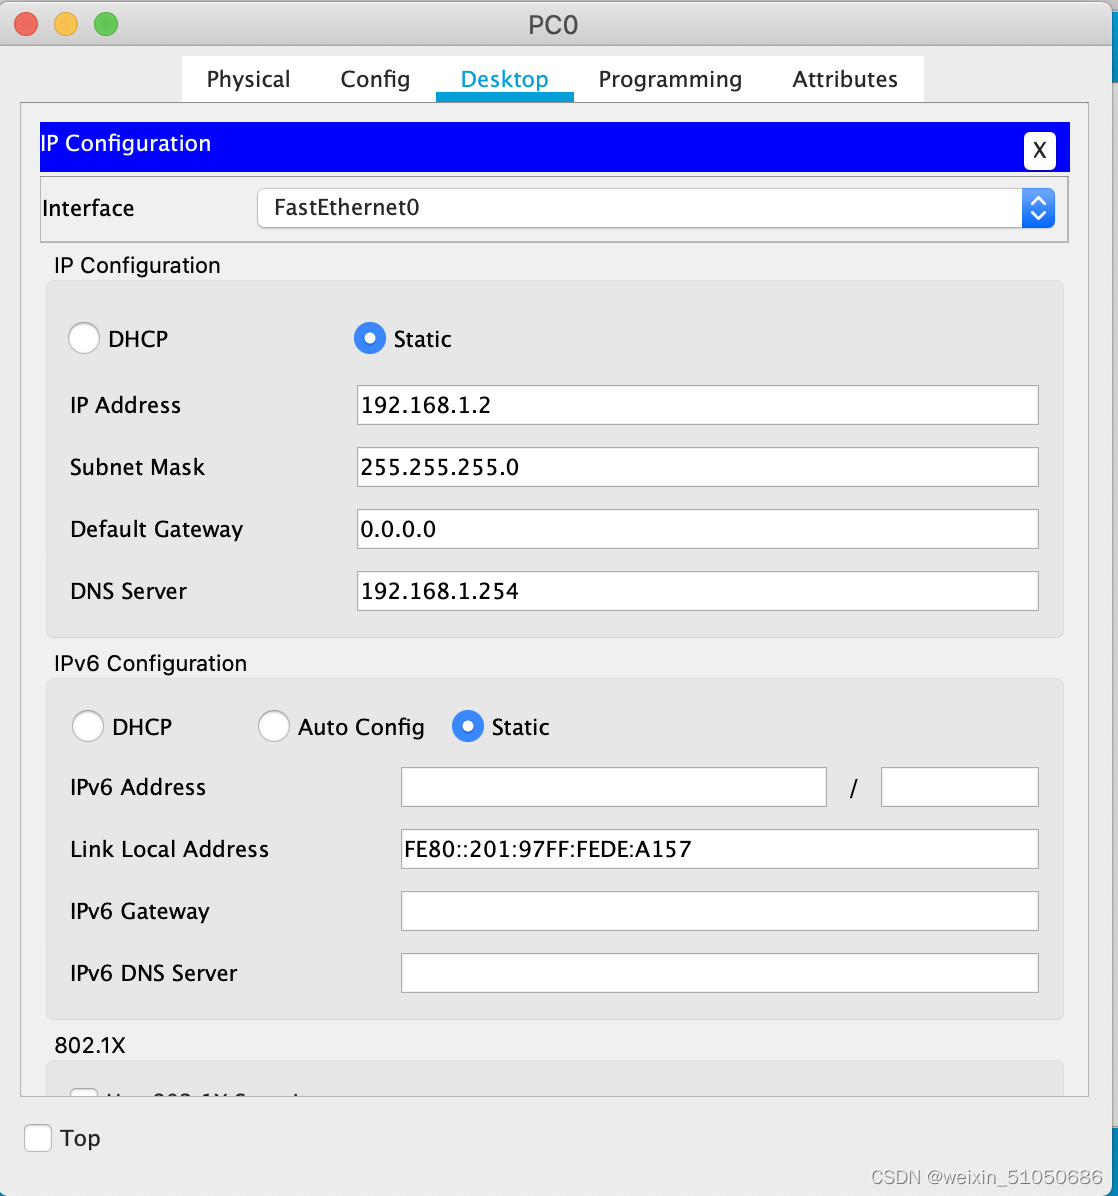Choose Auto Config for IPv6

point(274,726)
